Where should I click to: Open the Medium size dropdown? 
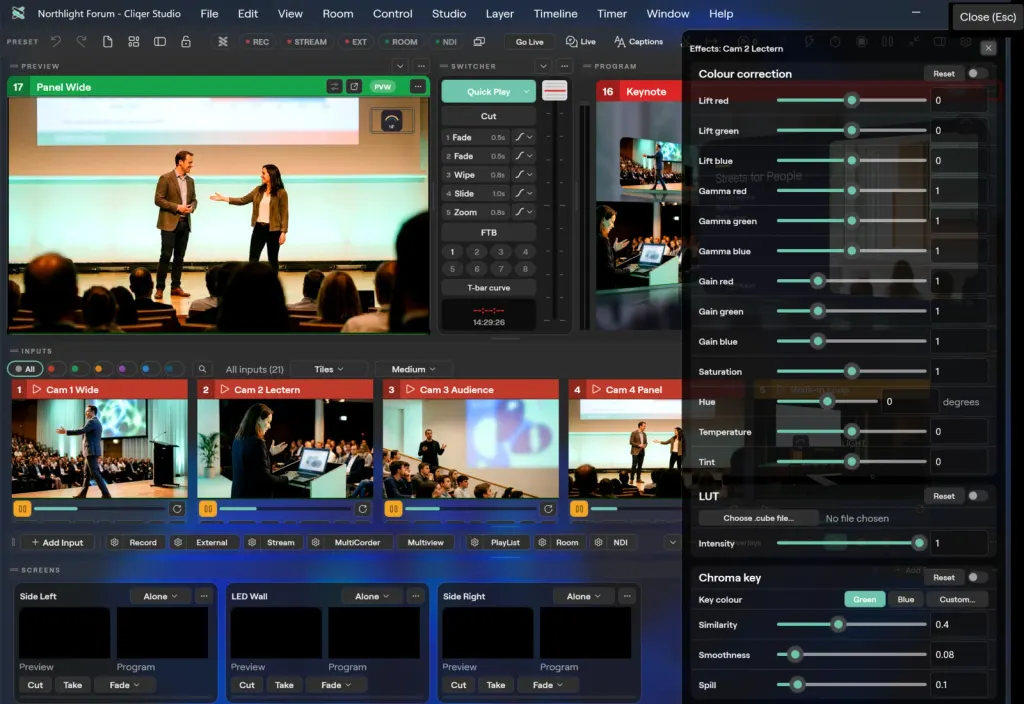pos(413,369)
